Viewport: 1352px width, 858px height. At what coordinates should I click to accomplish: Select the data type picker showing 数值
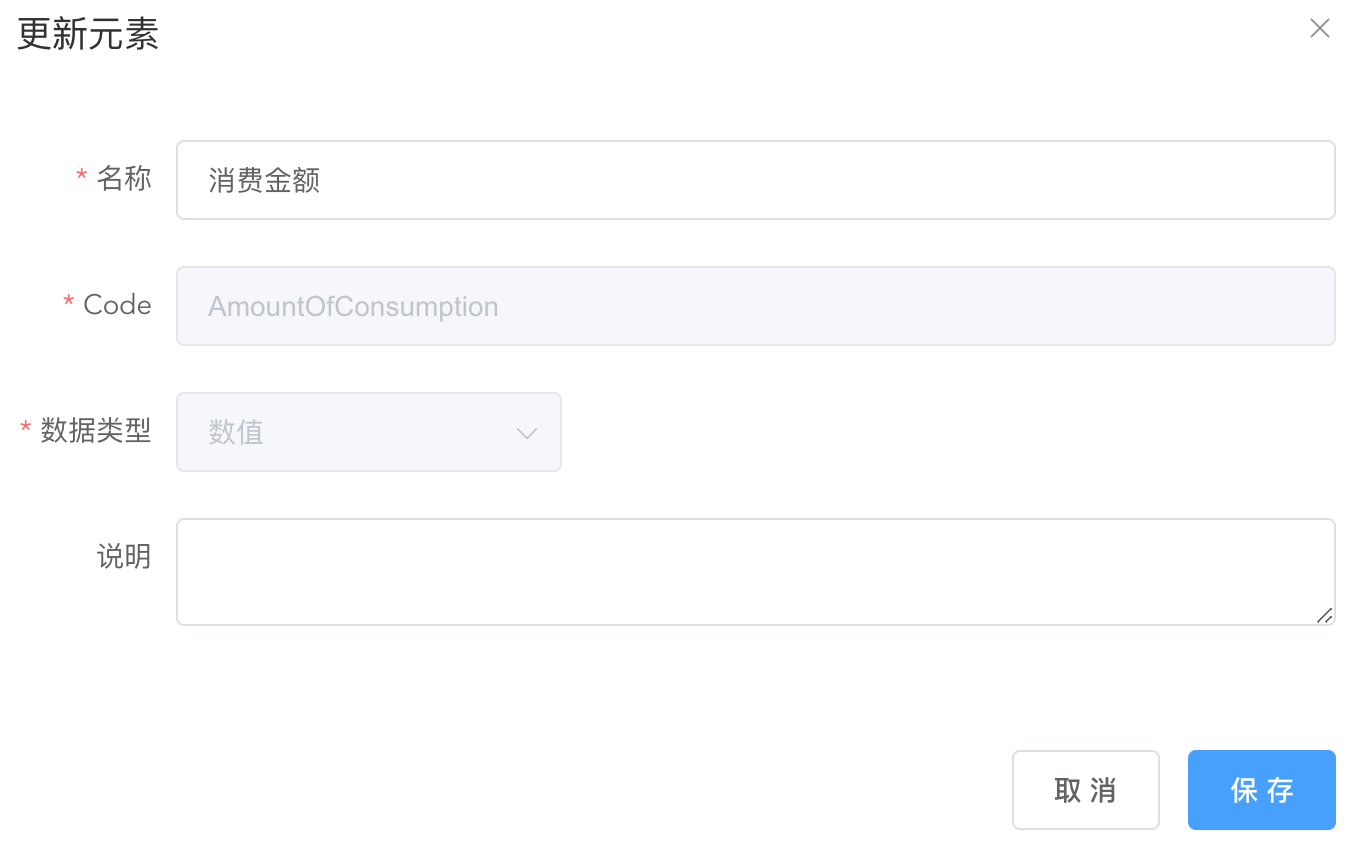click(368, 432)
